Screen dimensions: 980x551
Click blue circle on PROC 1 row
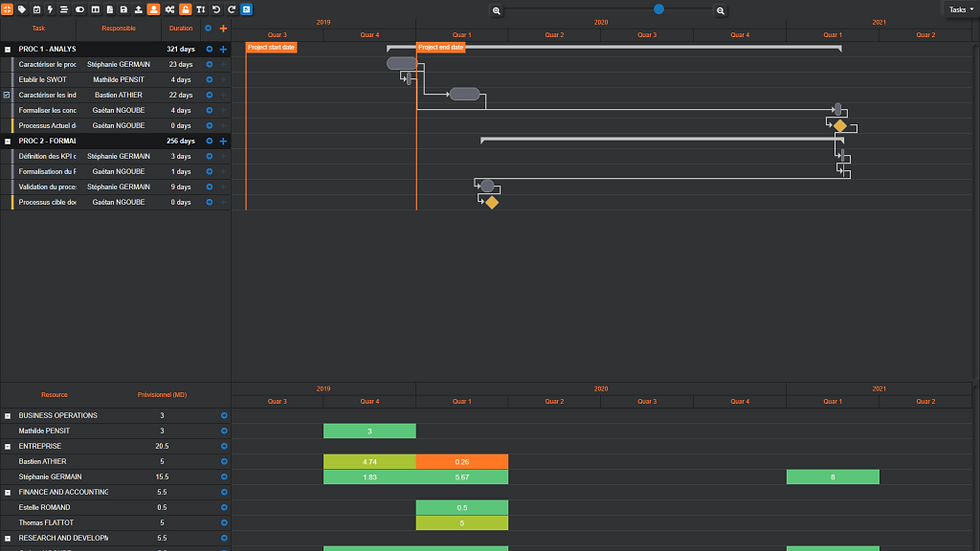(209, 49)
